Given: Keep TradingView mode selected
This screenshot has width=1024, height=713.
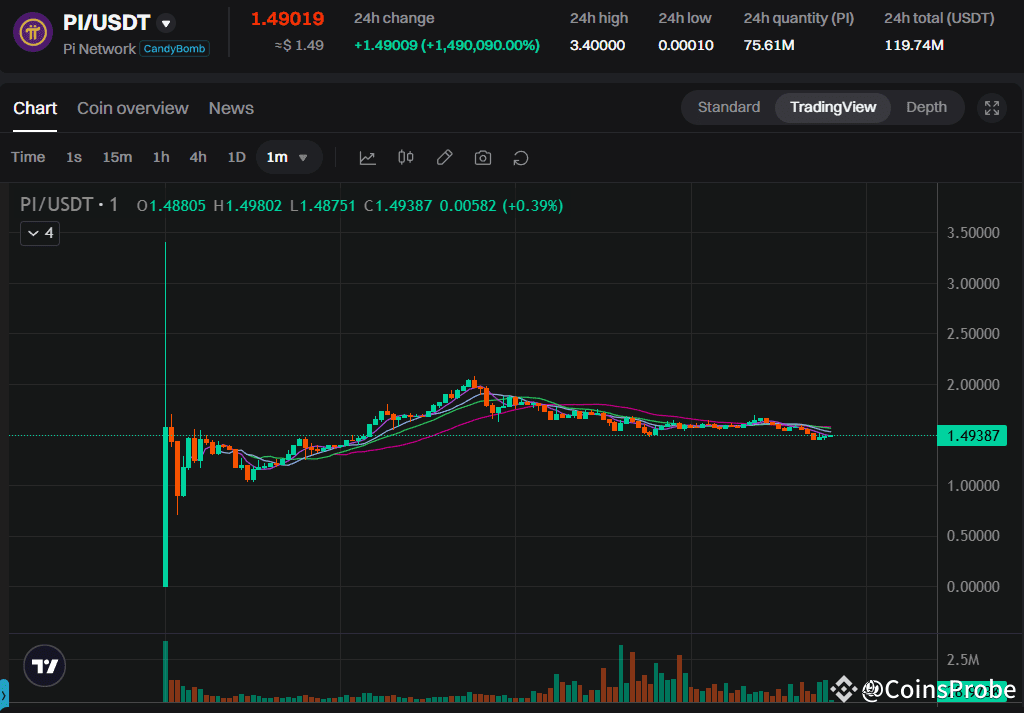Looking at the screenshot, I should pyautogui.click(x=832, y=107).
